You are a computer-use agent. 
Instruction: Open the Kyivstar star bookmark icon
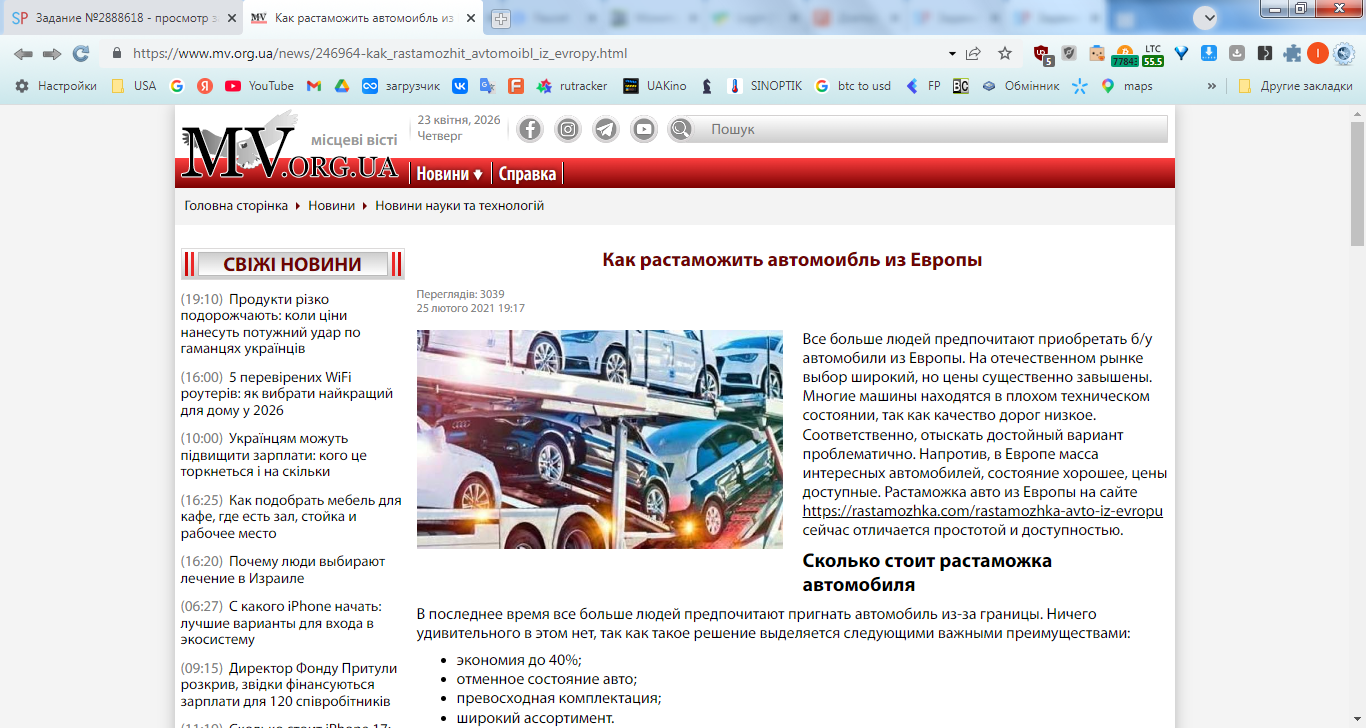pyautogui.click(x=1079, y=86)
